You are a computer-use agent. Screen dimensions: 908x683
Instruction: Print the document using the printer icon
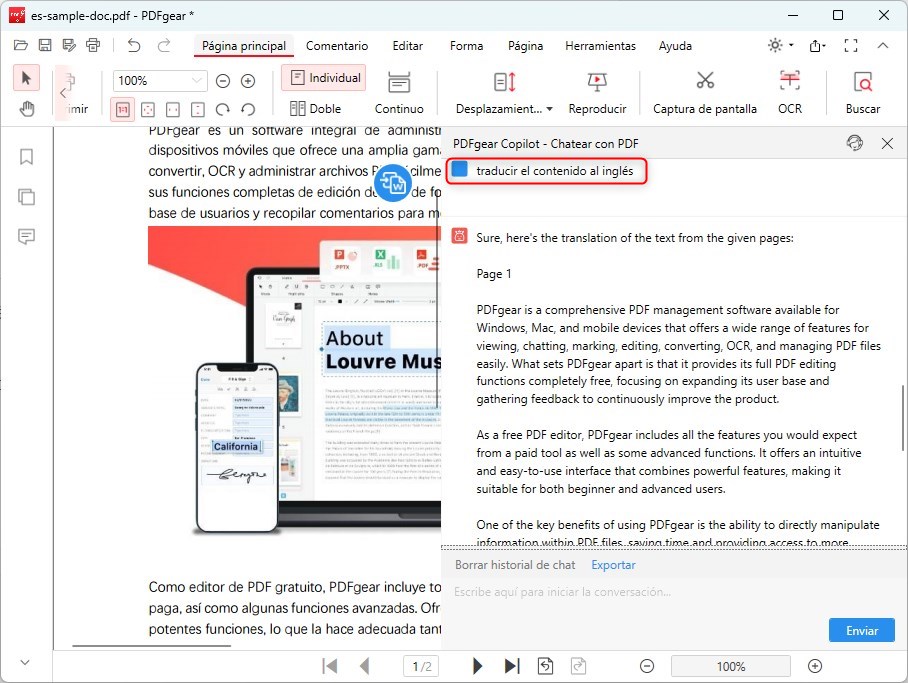pyautogui.click(x=93, y=45)
